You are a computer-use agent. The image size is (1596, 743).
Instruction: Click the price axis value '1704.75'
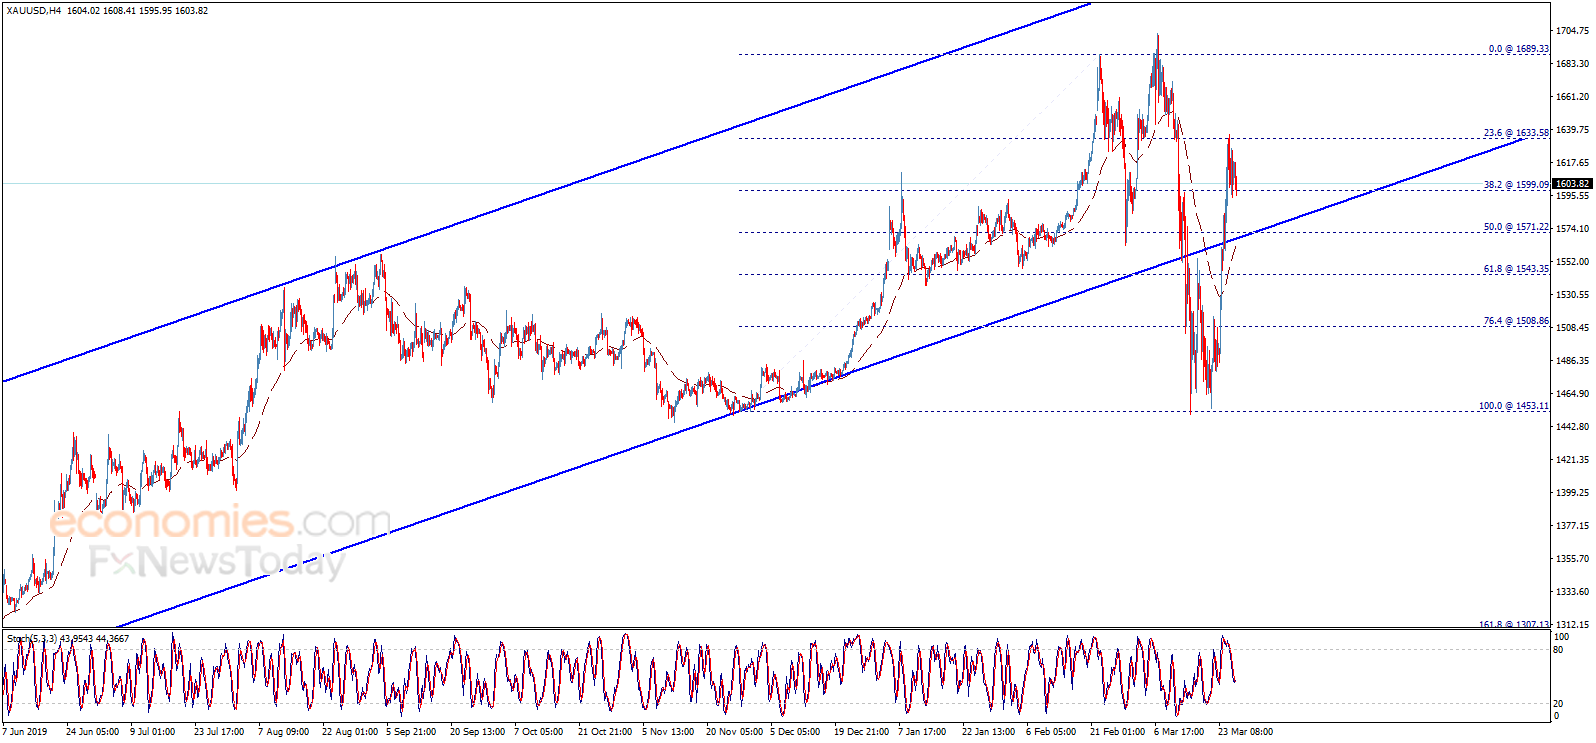coord(1572,31)
